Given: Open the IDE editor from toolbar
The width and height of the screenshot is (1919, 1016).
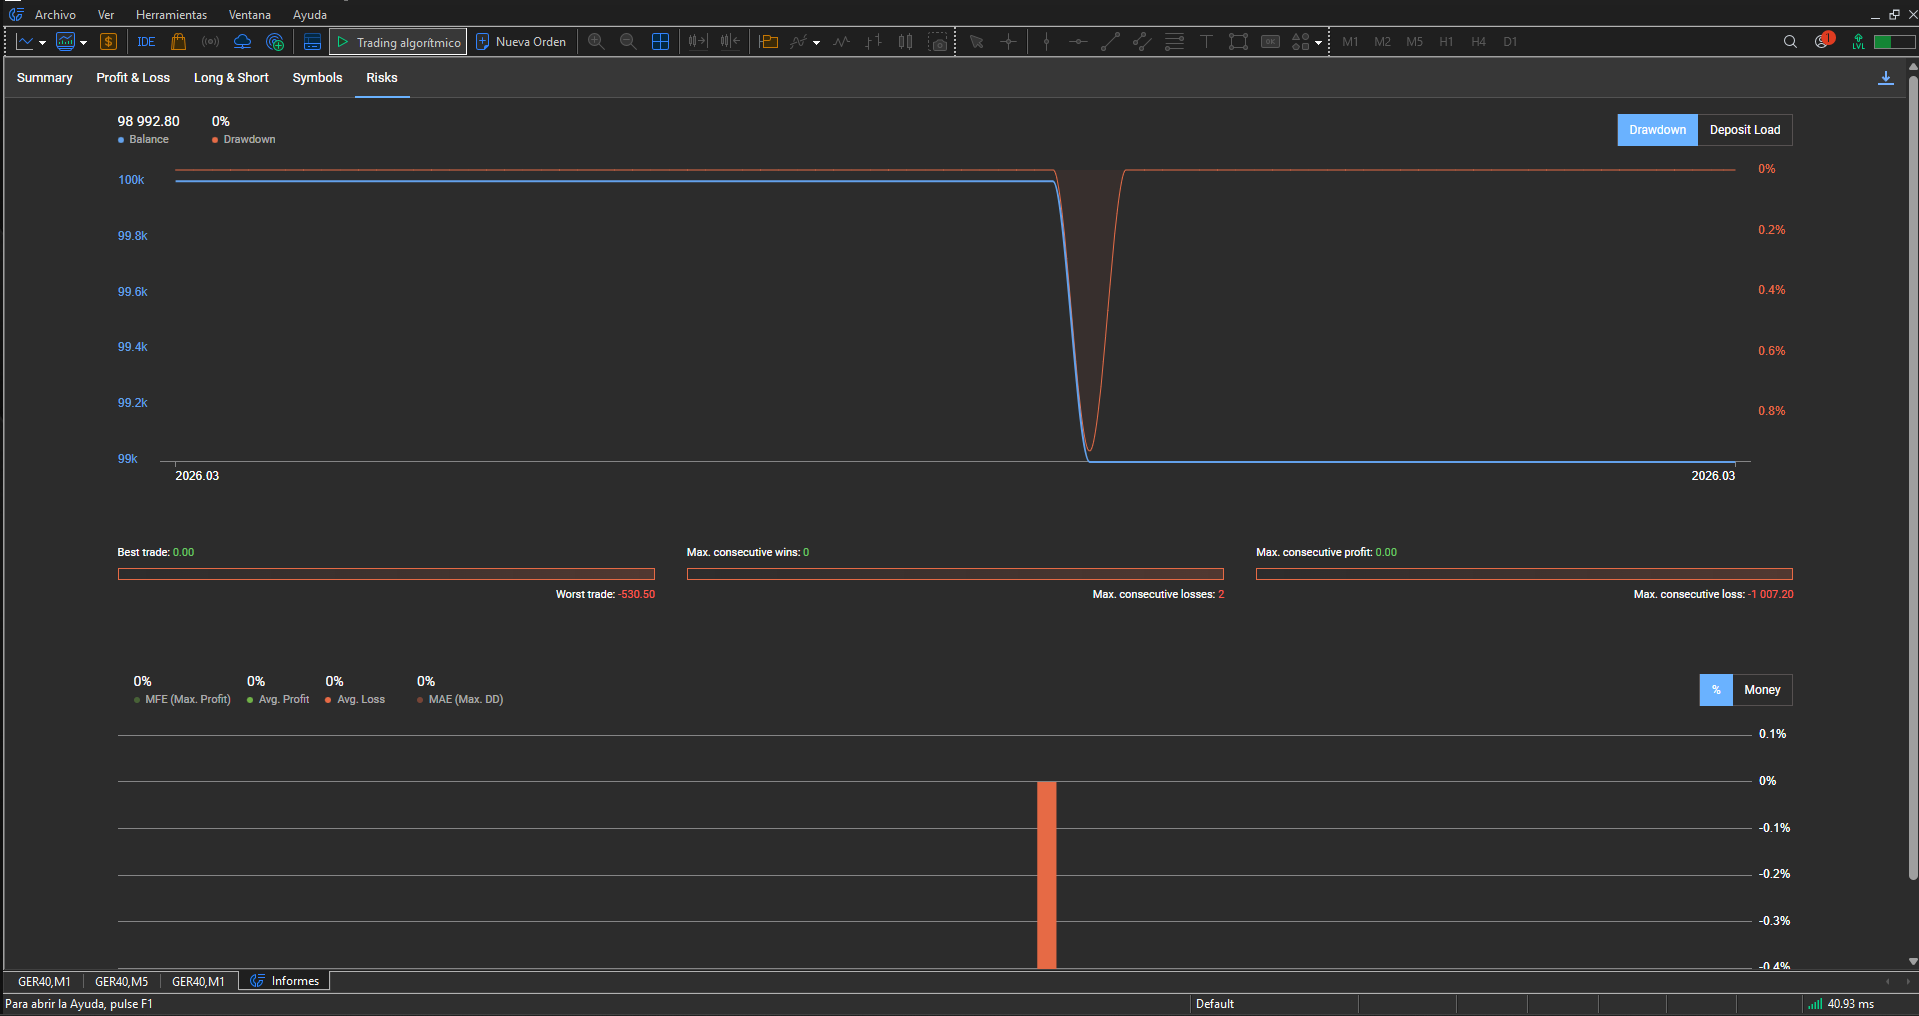Looking at the screenshot, I should 146,42.
